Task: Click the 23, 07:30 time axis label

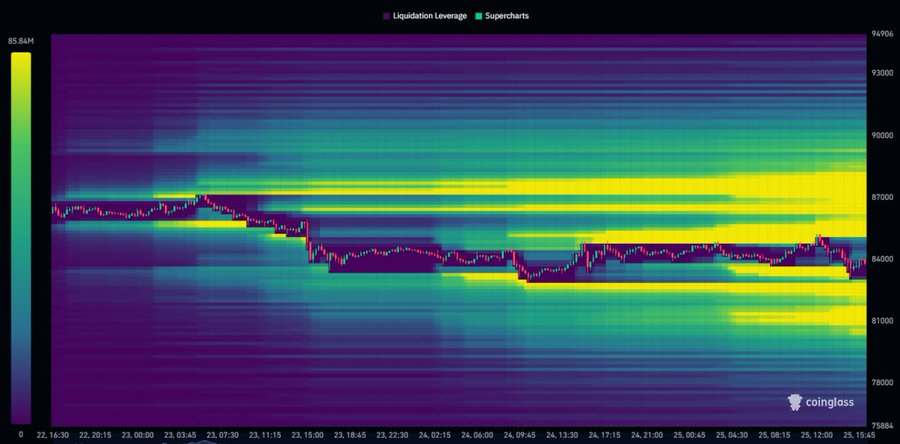Action: click(224, 435)
